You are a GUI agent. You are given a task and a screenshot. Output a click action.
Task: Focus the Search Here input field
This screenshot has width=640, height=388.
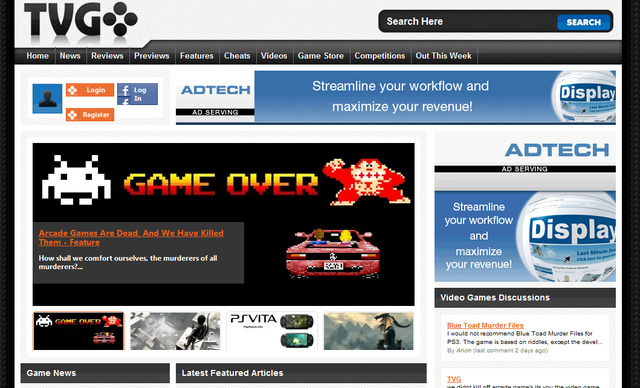click(469, 22)
